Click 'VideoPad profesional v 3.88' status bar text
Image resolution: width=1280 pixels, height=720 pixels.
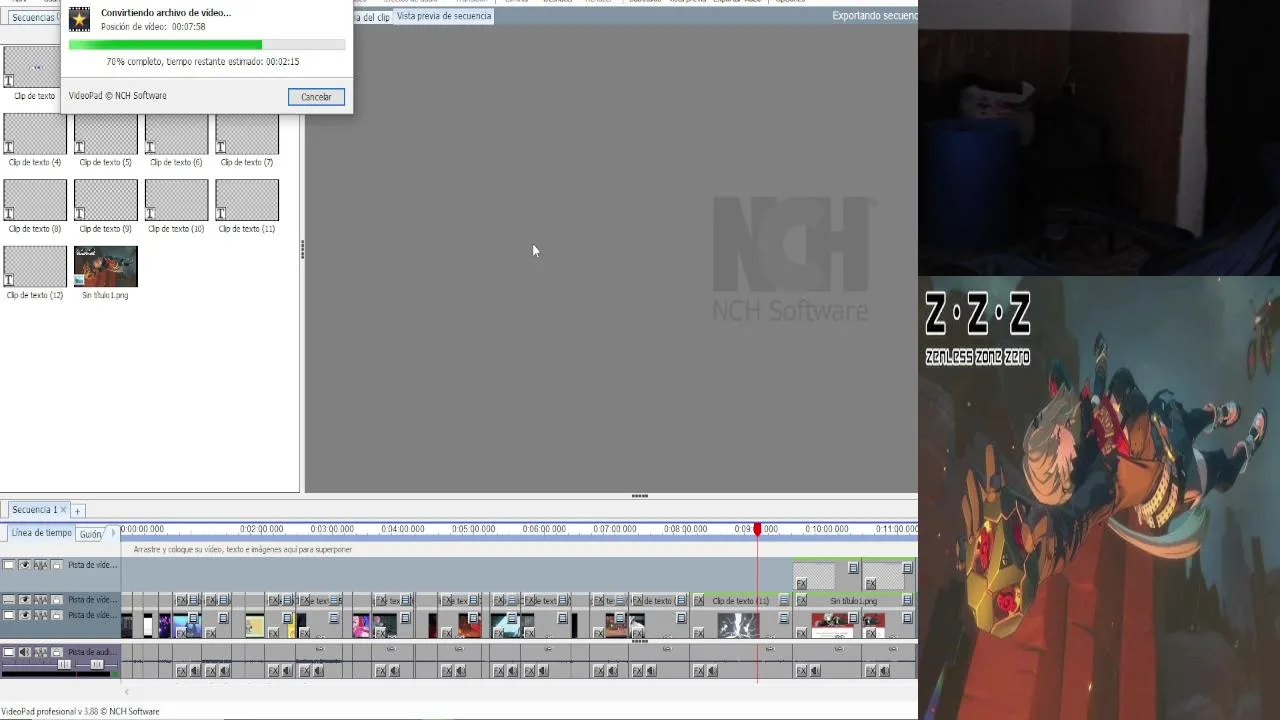click(x=80, y=712)
